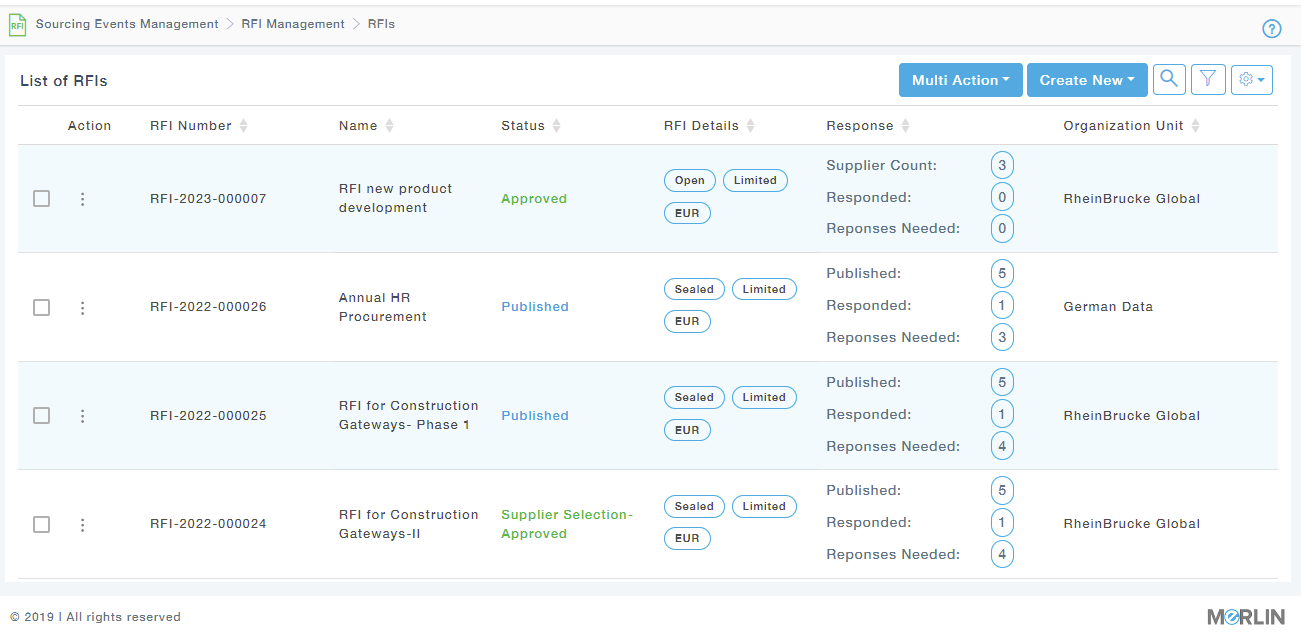The image size is (1301, 637).
Task: Open the gear settings dropdown
Action: click(x=1252, y=80)
